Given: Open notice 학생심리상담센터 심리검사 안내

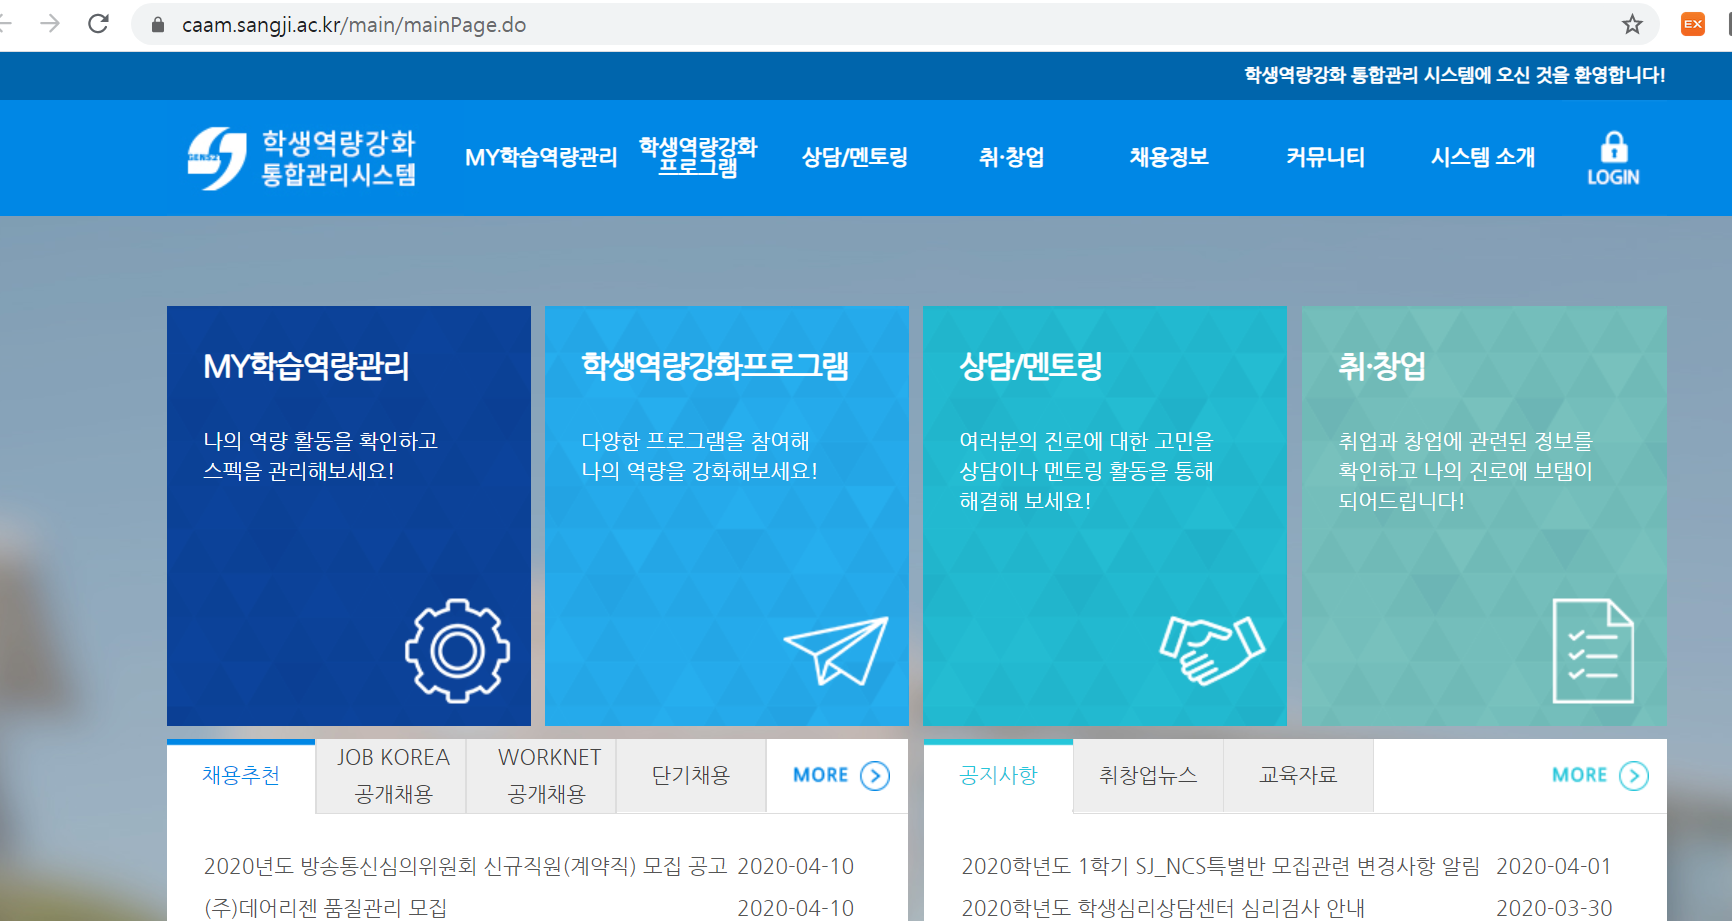Looking at the screenshot, I should coord(1163,908).
